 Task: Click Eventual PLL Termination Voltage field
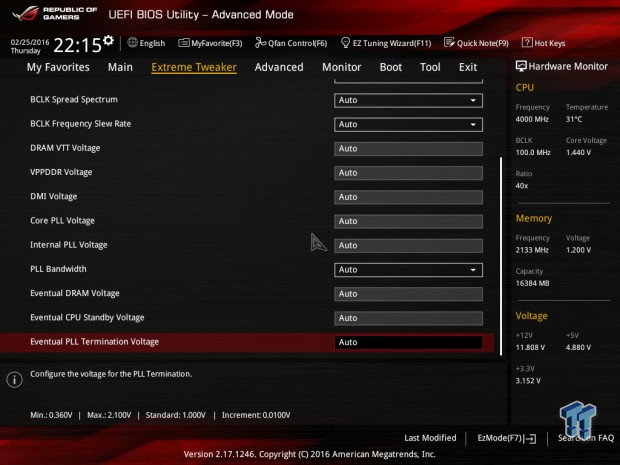pyautogui.click(x=408, y=342)
